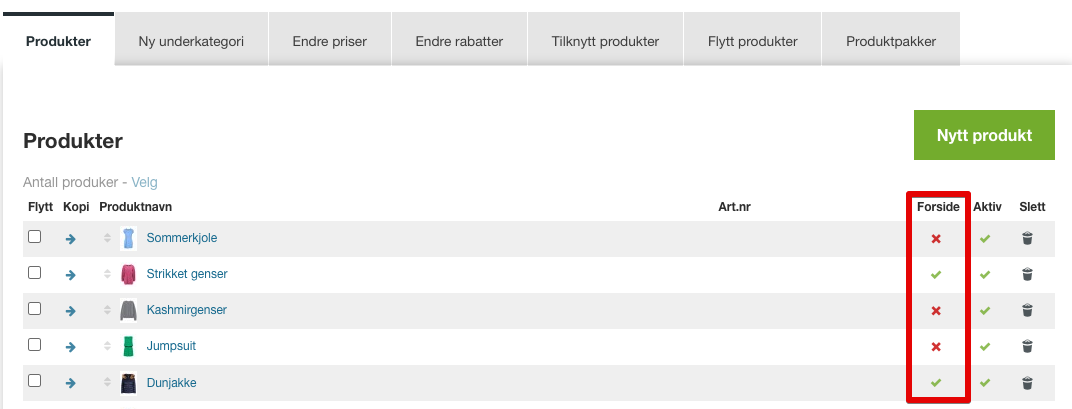Click the sort handle beside Strikket genser

point(107,274)
